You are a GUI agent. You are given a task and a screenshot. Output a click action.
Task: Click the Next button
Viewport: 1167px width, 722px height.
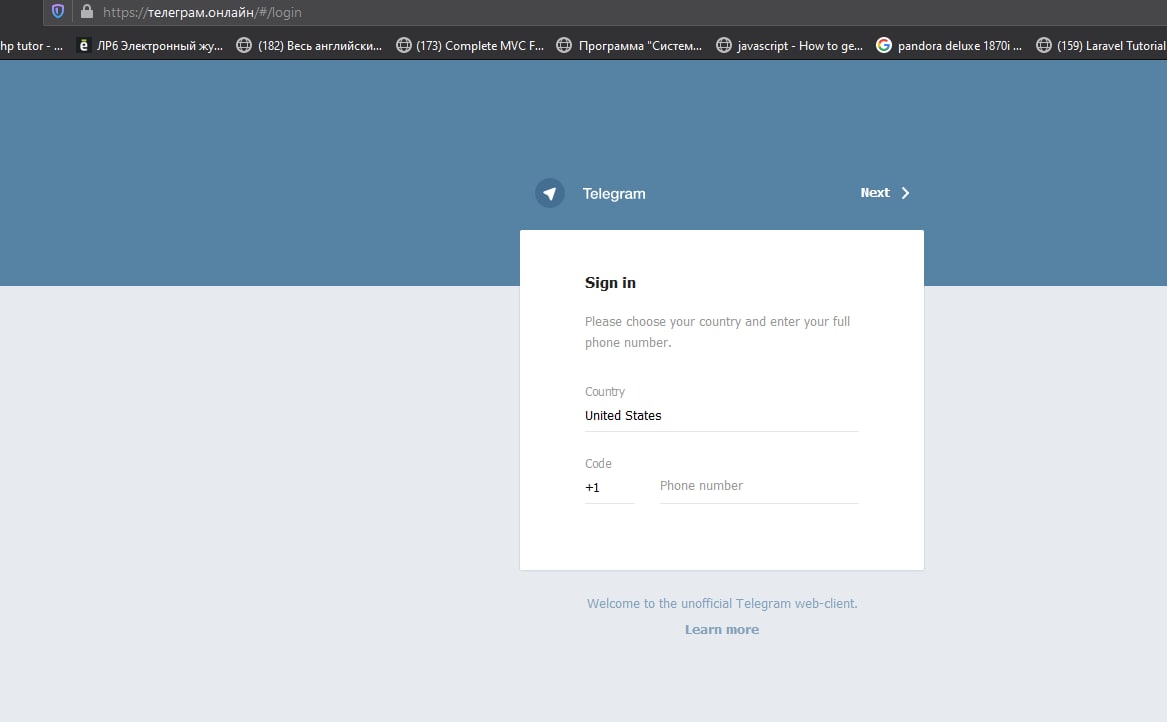(885, 193)
